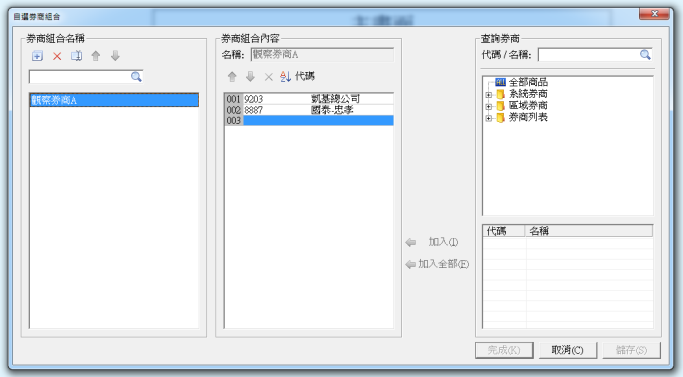Select 券商列表 tree label

(x=528, y=117)
